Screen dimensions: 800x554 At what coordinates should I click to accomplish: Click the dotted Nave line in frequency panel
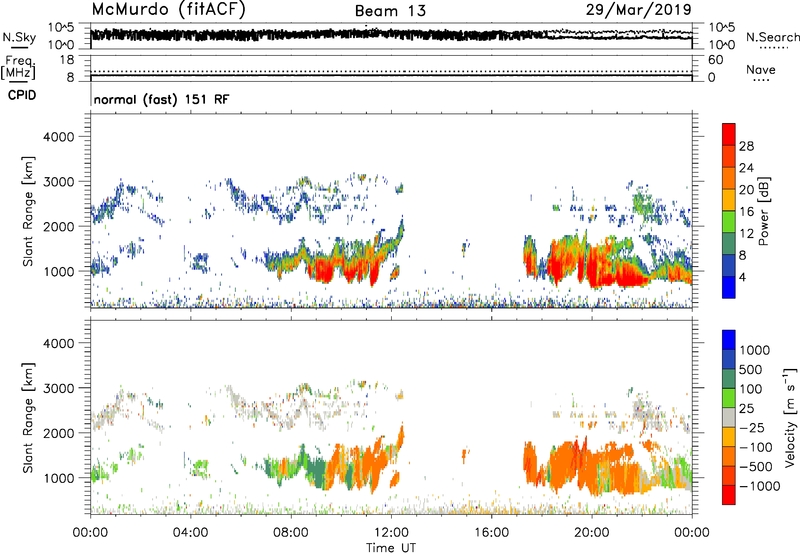(x=391, y=71)
